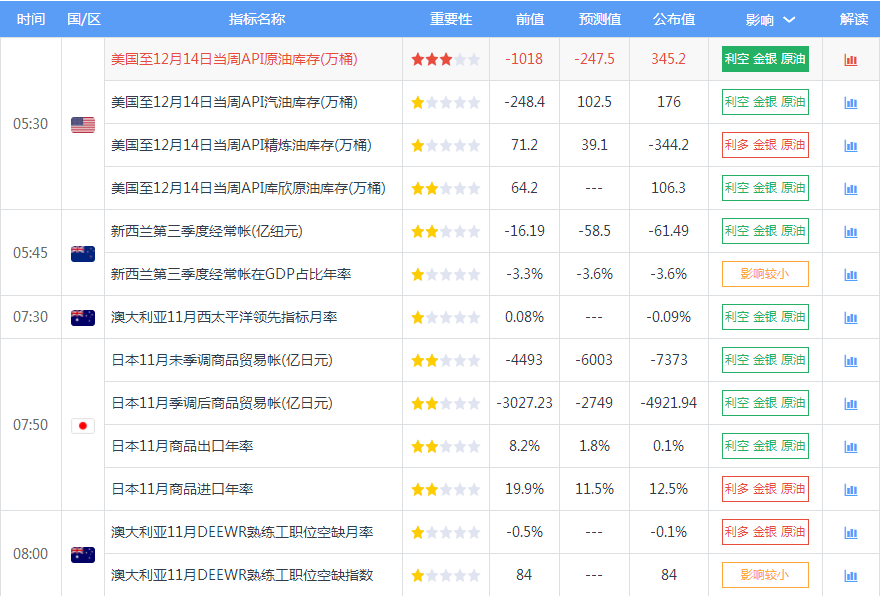Open chart for 日本11月商品进口年率
The height and width of the screenshot is (596, 880).
pos(851,490)
